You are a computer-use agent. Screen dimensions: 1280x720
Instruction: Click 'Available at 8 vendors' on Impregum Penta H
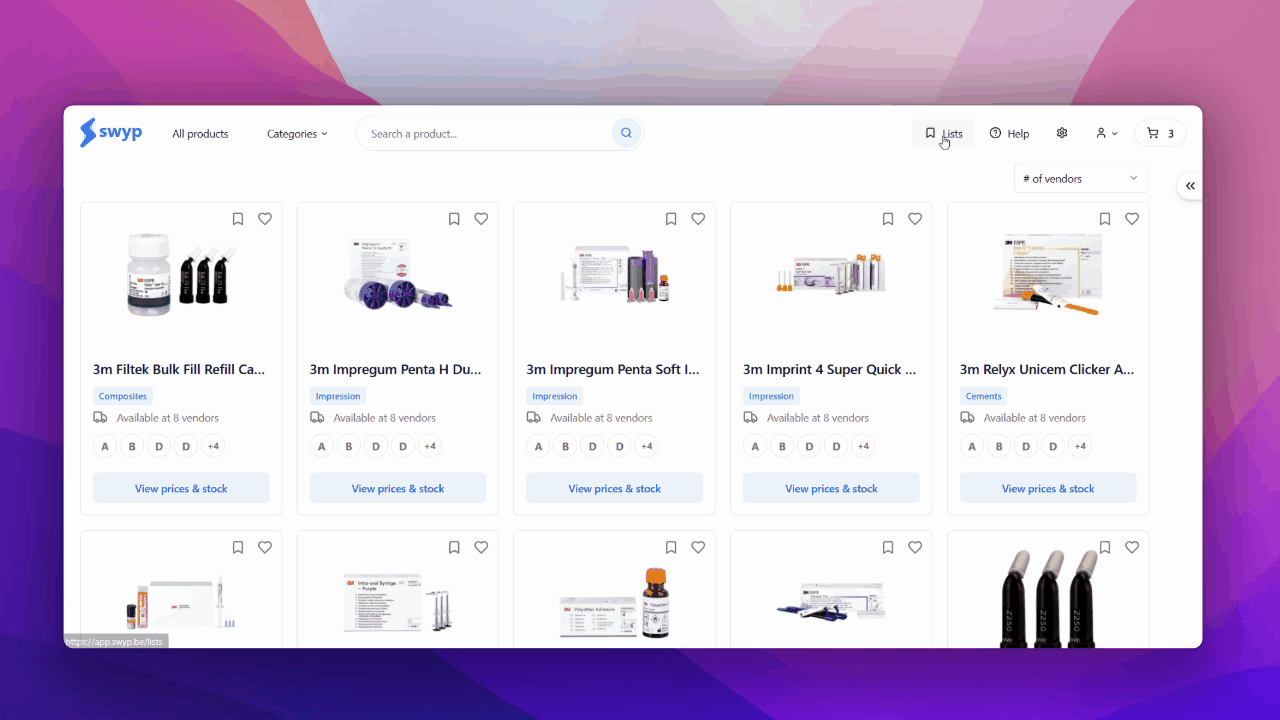point(384,418)
